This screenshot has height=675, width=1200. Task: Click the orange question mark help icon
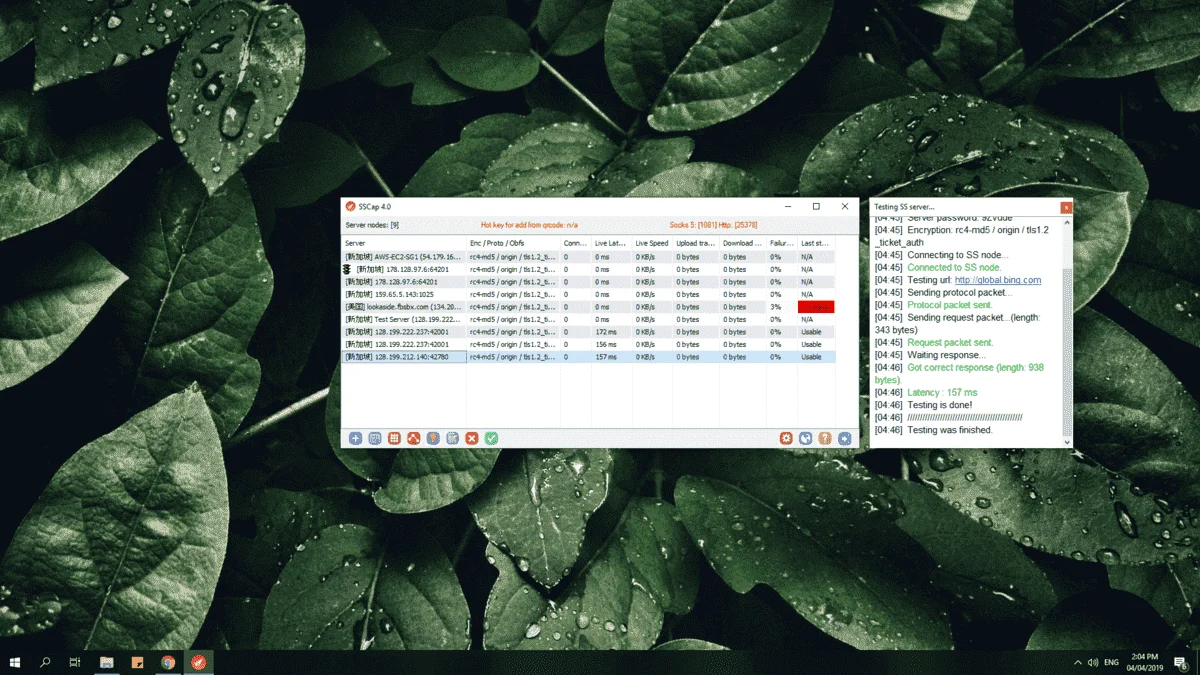click(825, 438)
